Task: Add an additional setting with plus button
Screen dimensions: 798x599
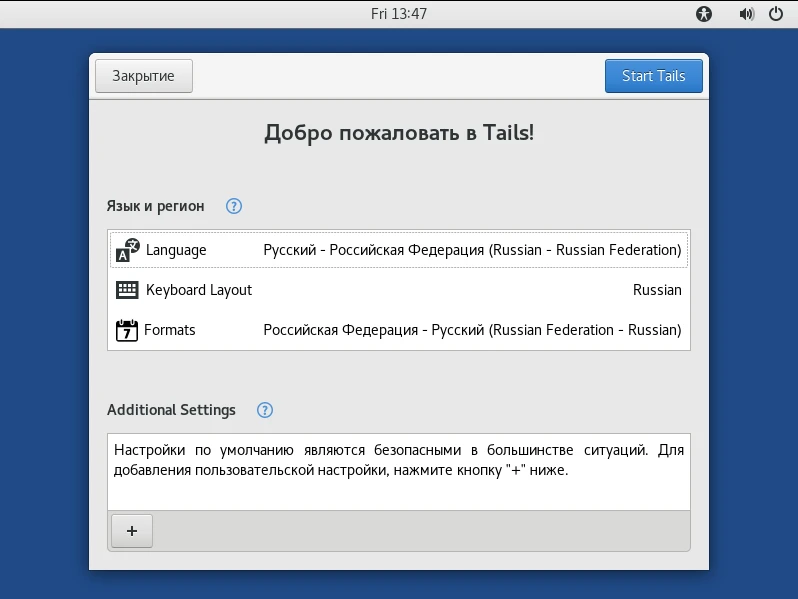Action: point(132,531)
